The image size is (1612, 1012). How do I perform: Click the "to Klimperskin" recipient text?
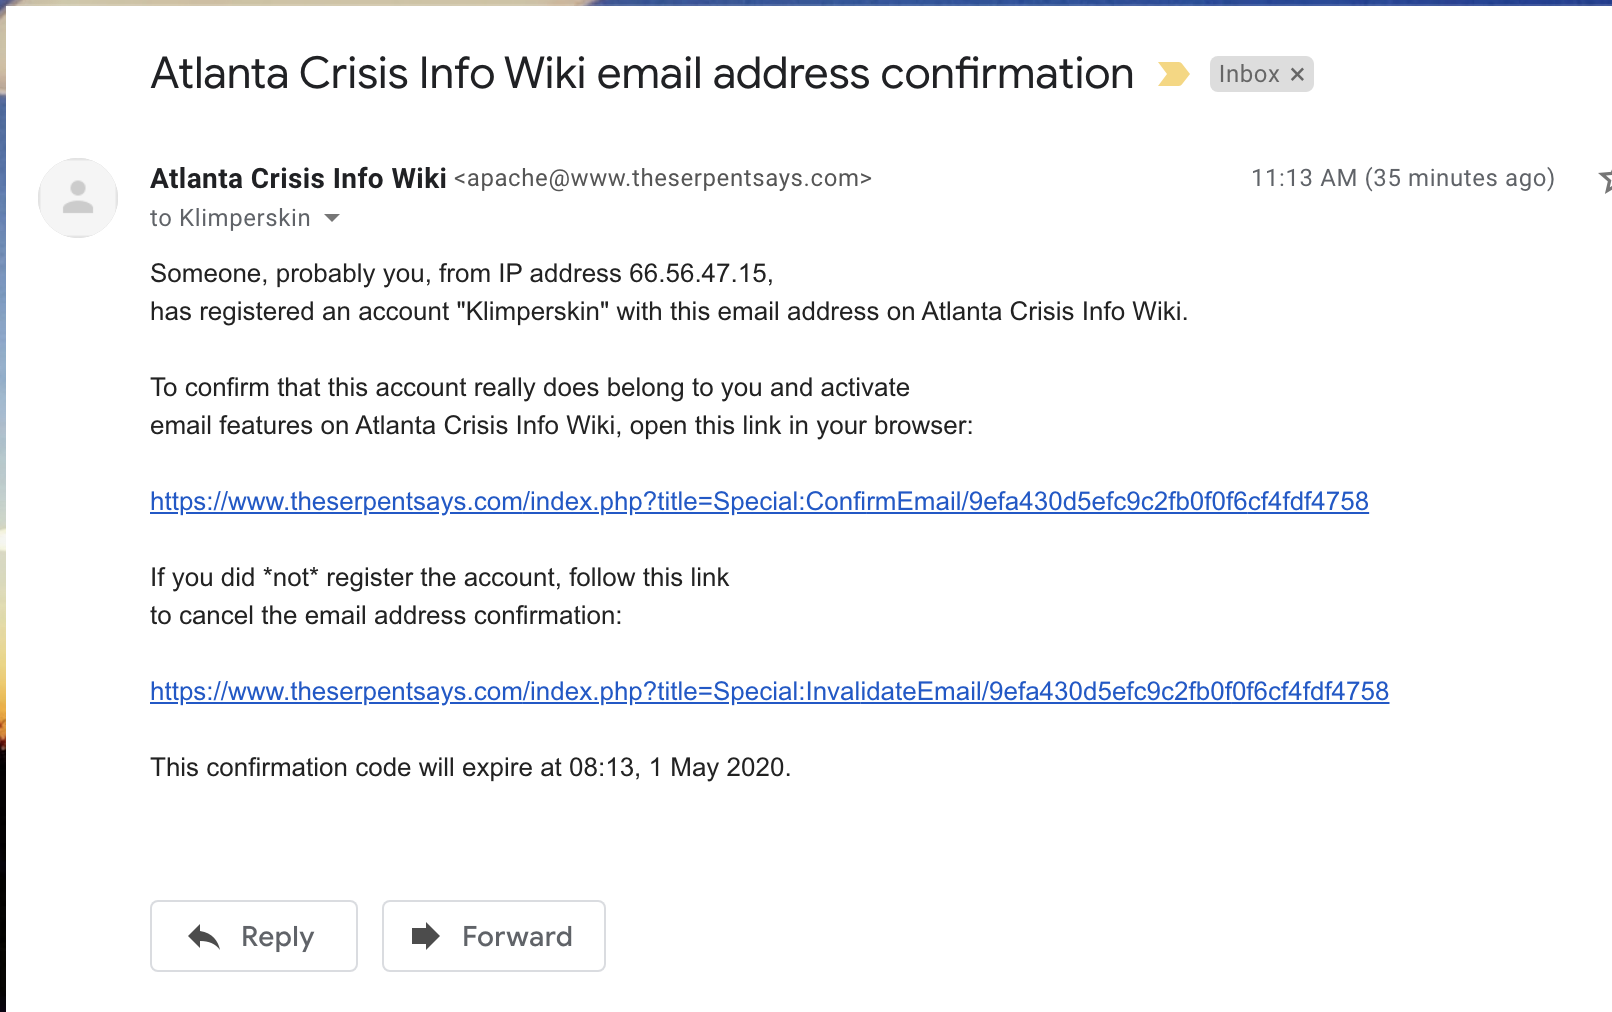point(230,218)
